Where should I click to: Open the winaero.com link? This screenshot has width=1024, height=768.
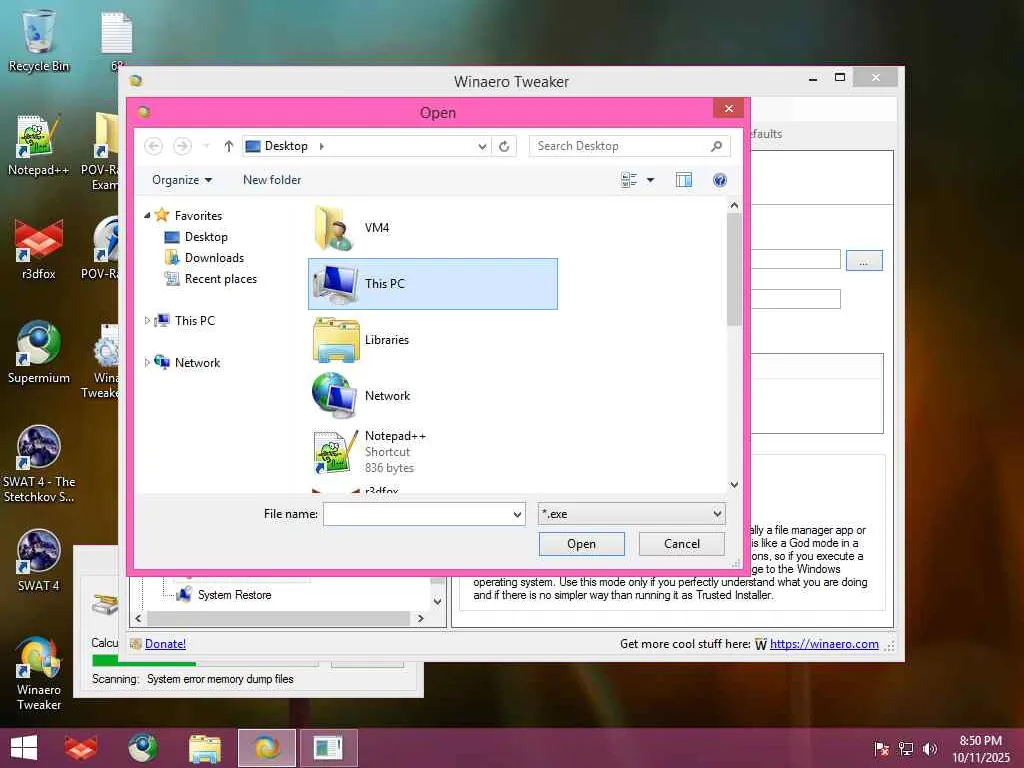point(824,644)
